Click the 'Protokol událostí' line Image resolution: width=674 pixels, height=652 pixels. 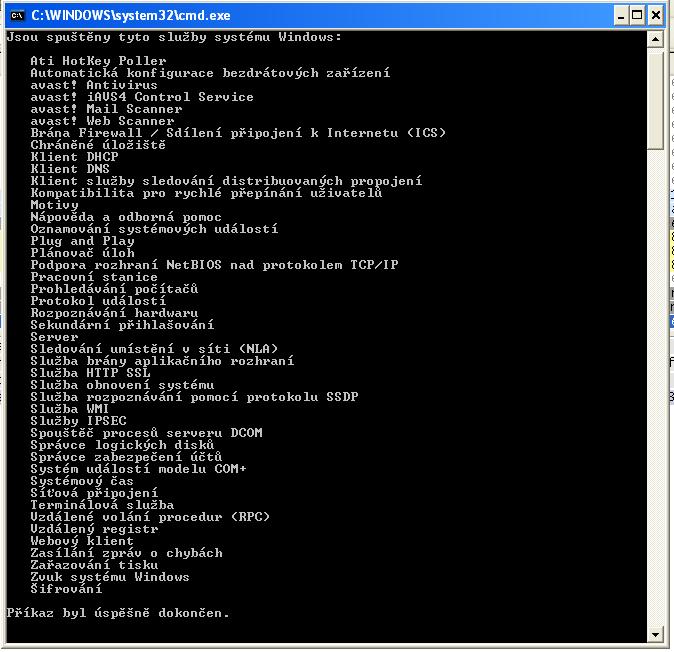click(98, 301)
